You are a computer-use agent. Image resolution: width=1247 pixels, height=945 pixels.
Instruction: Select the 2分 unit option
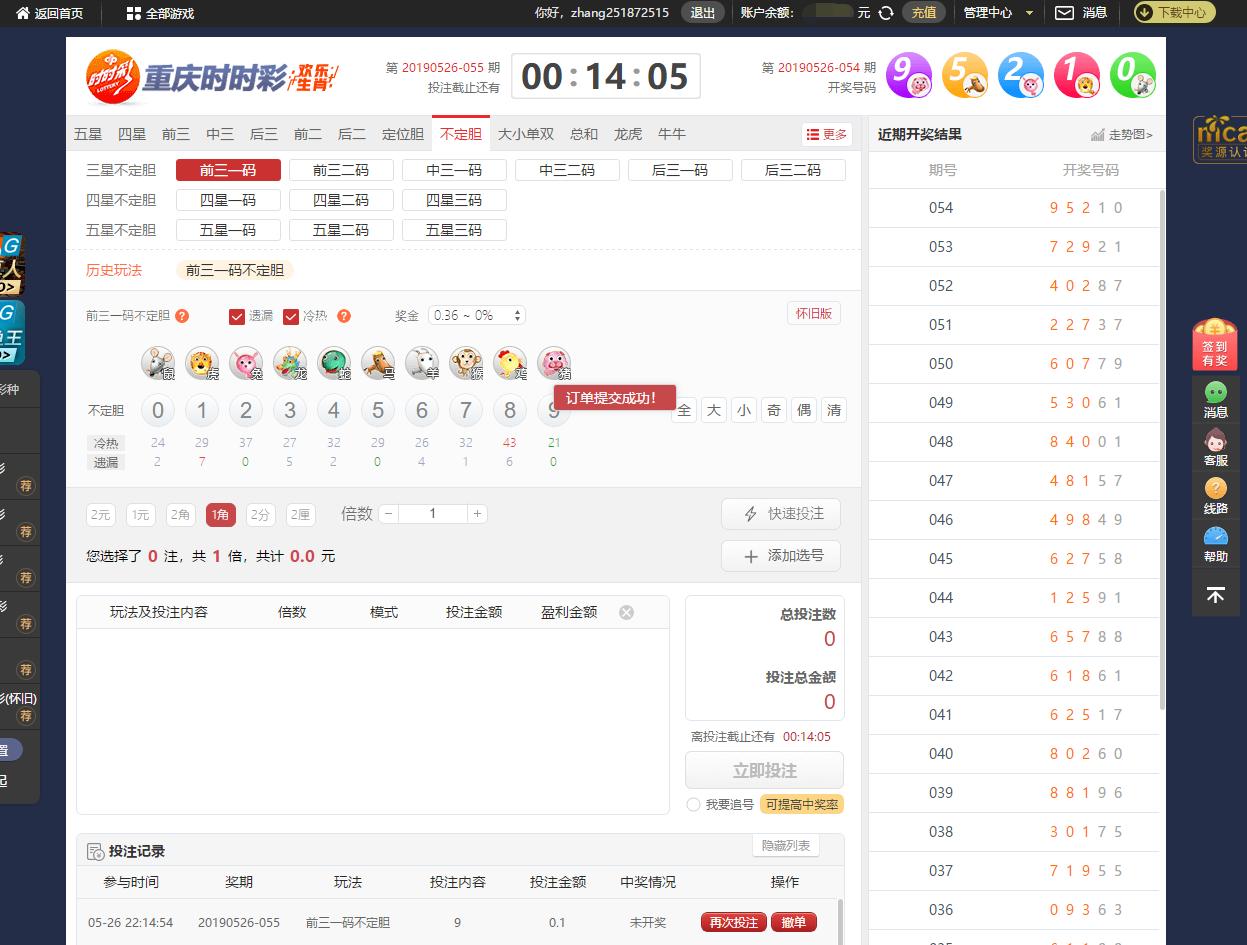click(261, 515)
